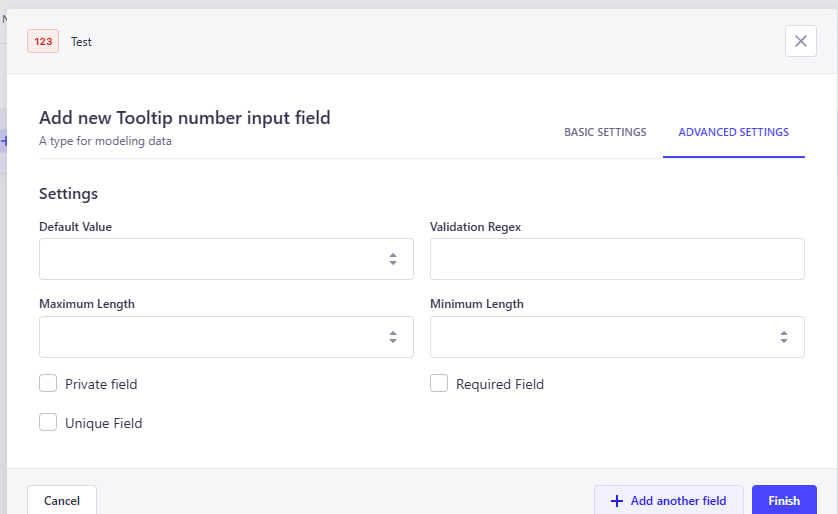The image size is (838, 514).
Task: Click the 123 number field type icon
Action: [43, 41]
